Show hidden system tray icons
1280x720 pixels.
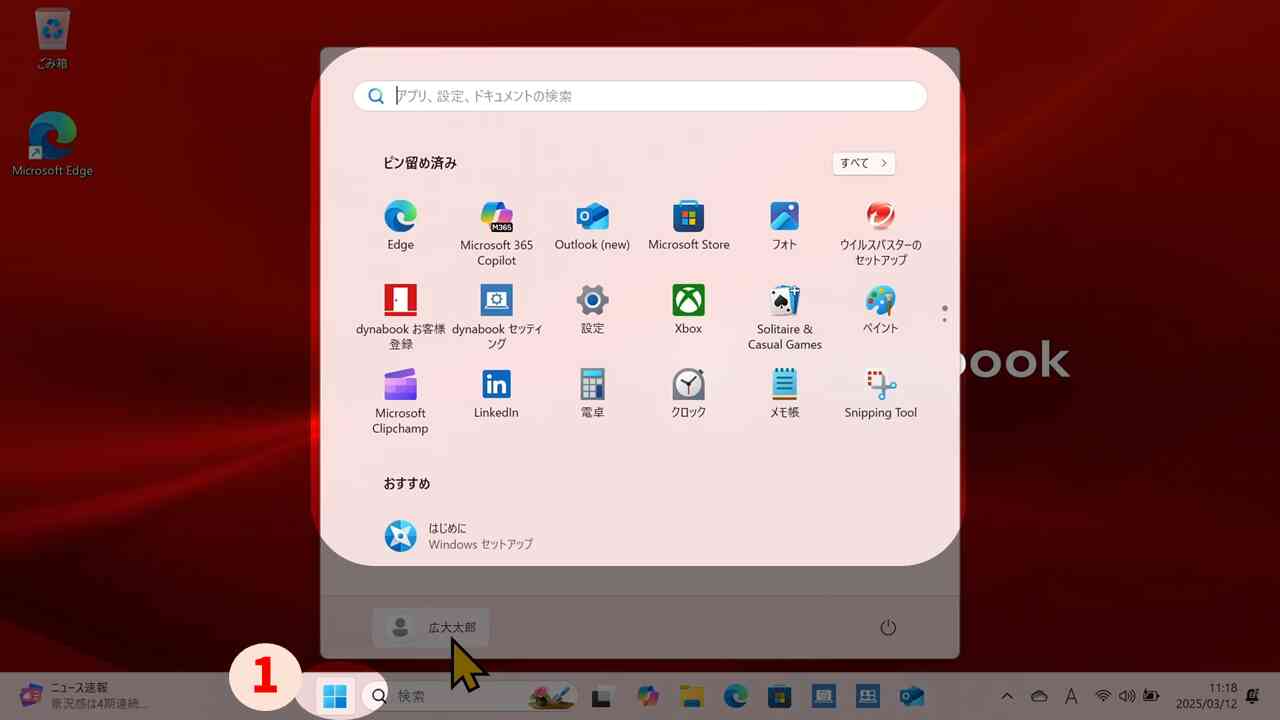pos(1007,696)
